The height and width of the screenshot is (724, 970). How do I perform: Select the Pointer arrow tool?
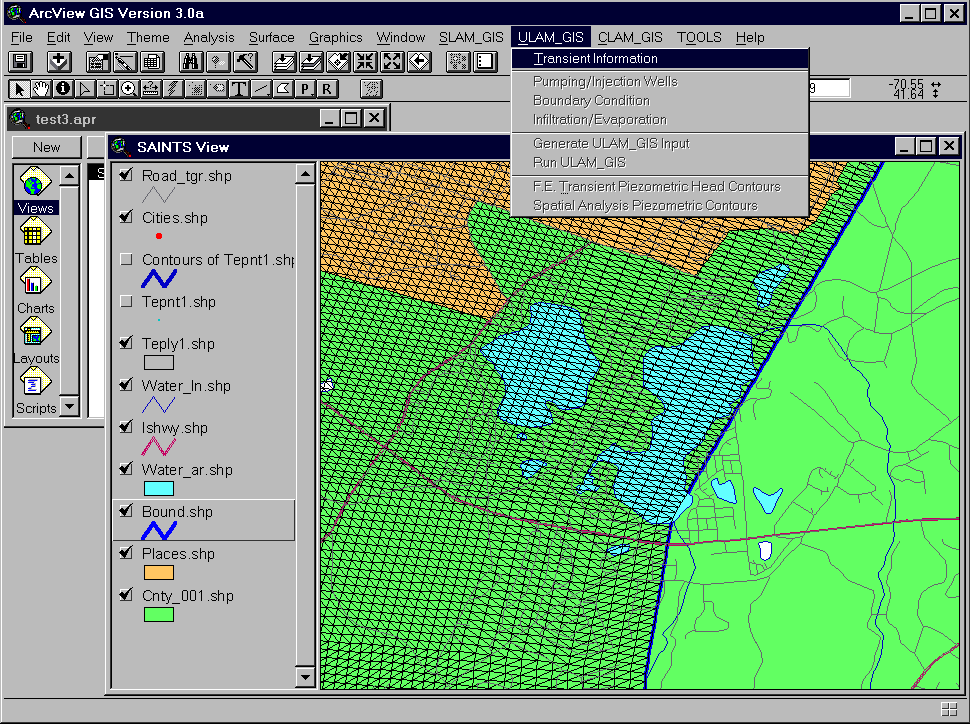19,89
